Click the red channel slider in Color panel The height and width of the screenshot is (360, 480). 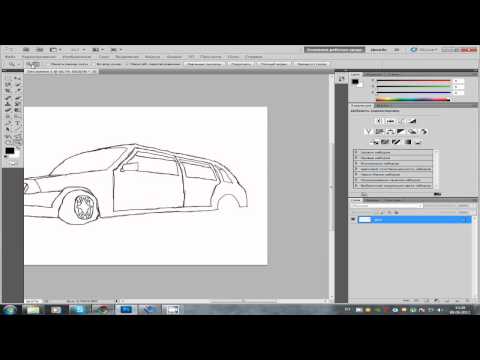pos(413,81)
